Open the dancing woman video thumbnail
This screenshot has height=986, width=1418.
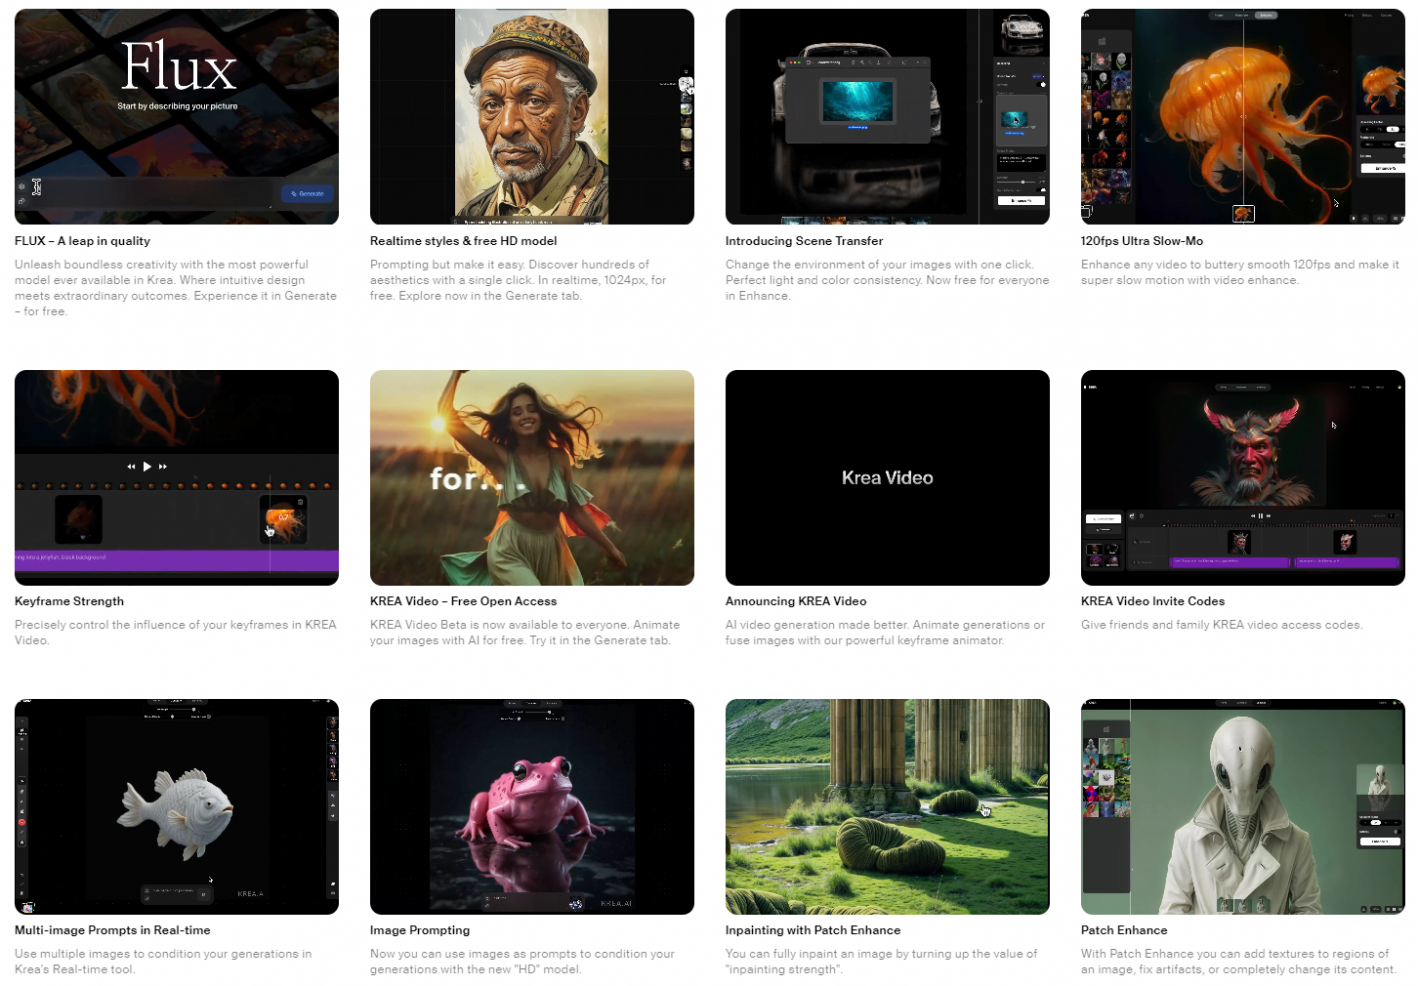tap(532, 477)
